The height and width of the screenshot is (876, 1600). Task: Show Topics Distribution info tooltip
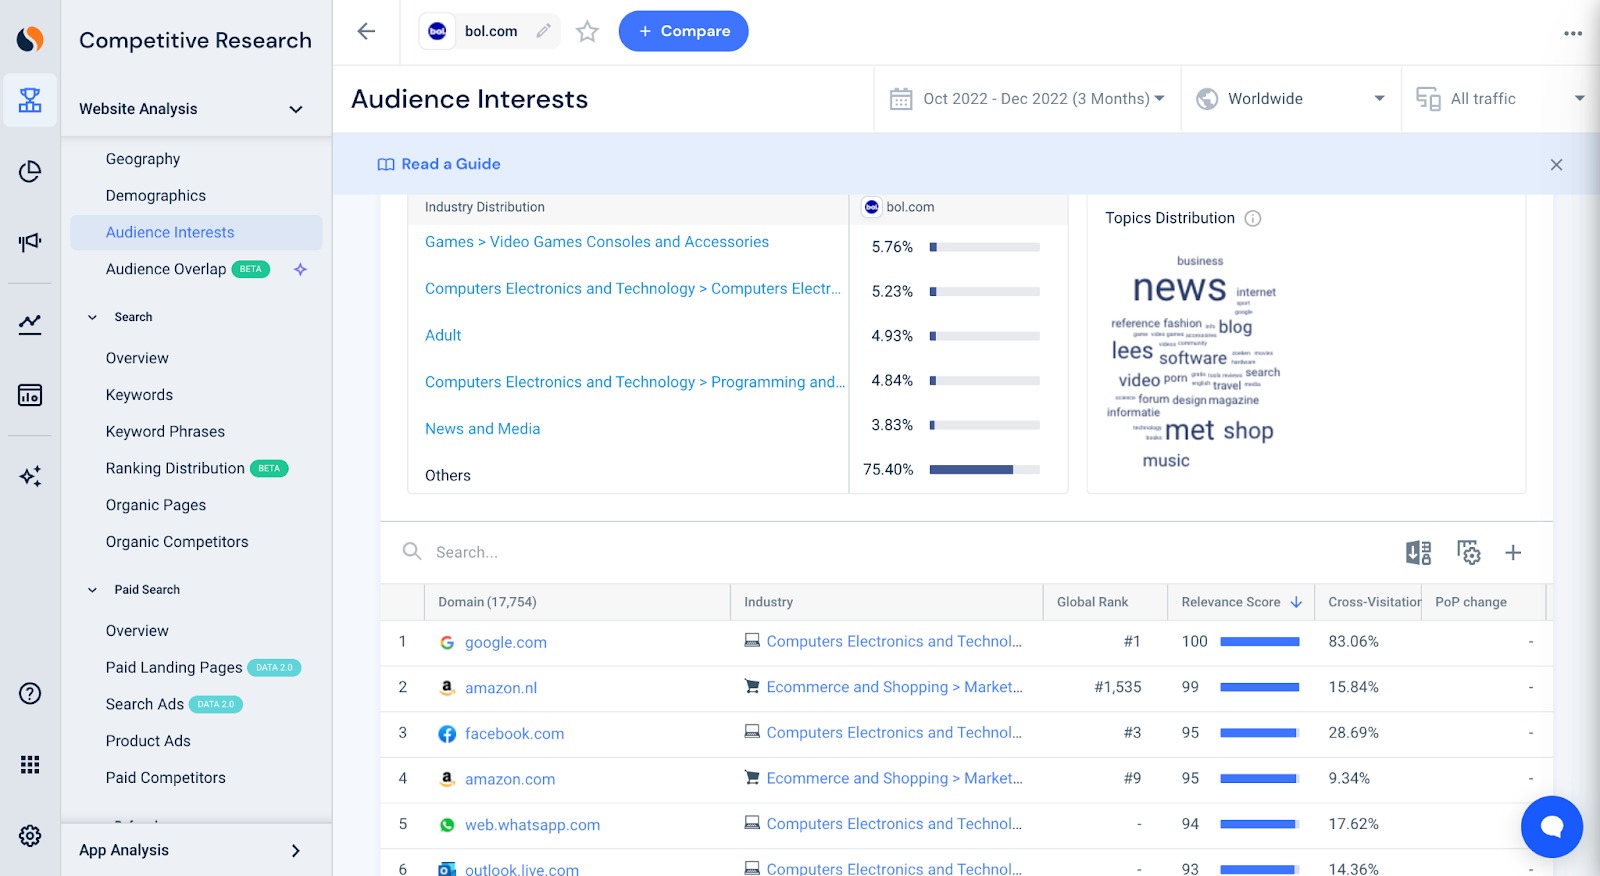[x=1252, y=218]
